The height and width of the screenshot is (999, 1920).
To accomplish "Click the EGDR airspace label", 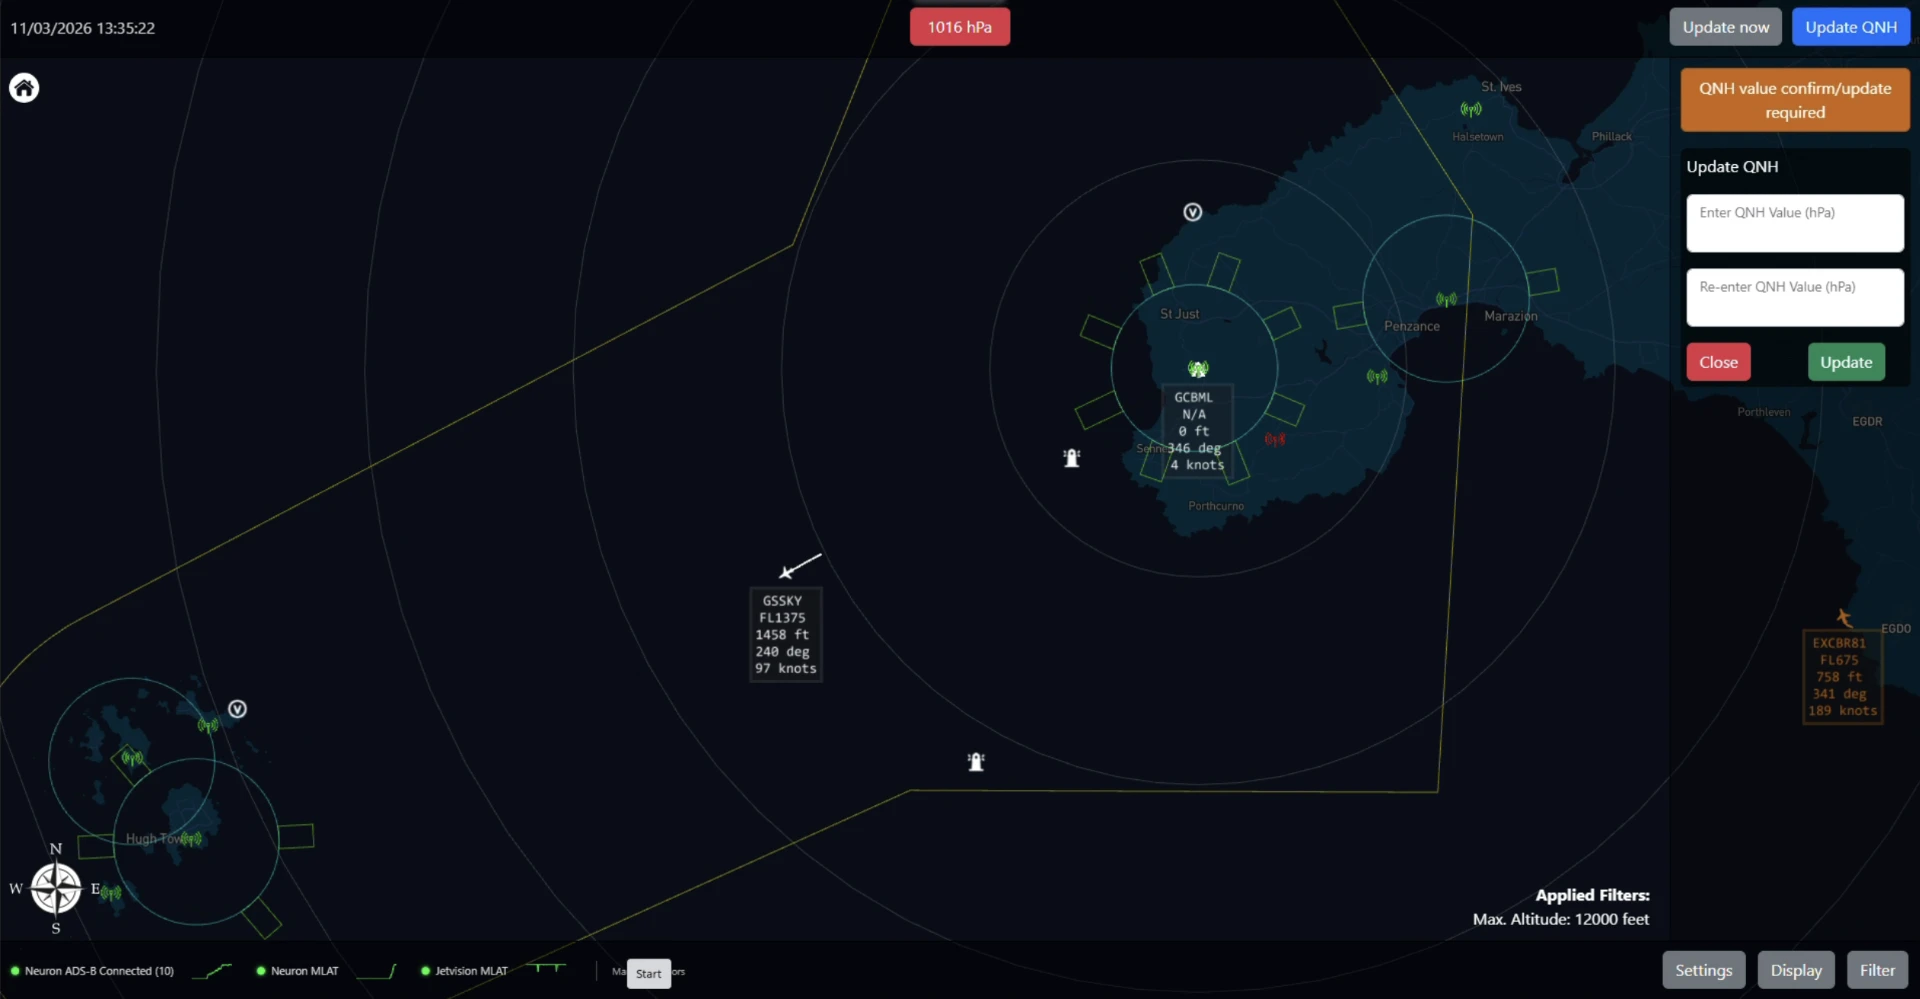I will pyautogui.click(x=1867, y=422).
